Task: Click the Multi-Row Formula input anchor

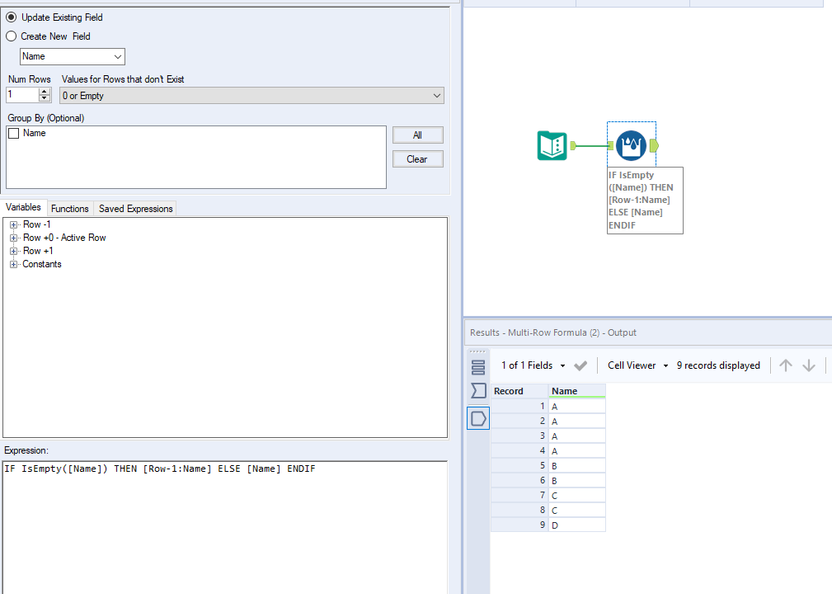Action: [x=611, y=145]
